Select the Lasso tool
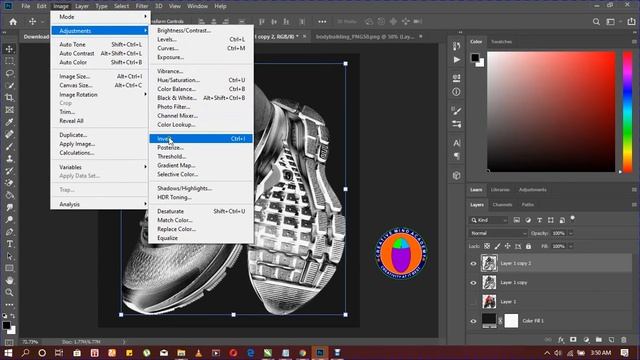The image size is (640, 360). [9, 73]
